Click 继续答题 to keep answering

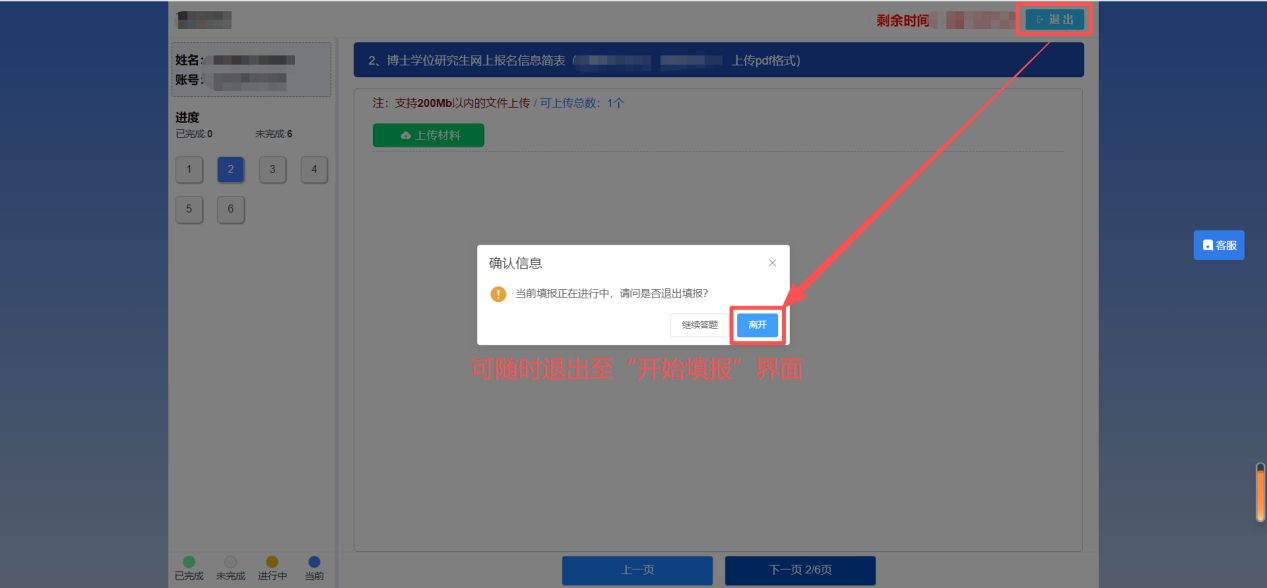(x=698, y=324)
